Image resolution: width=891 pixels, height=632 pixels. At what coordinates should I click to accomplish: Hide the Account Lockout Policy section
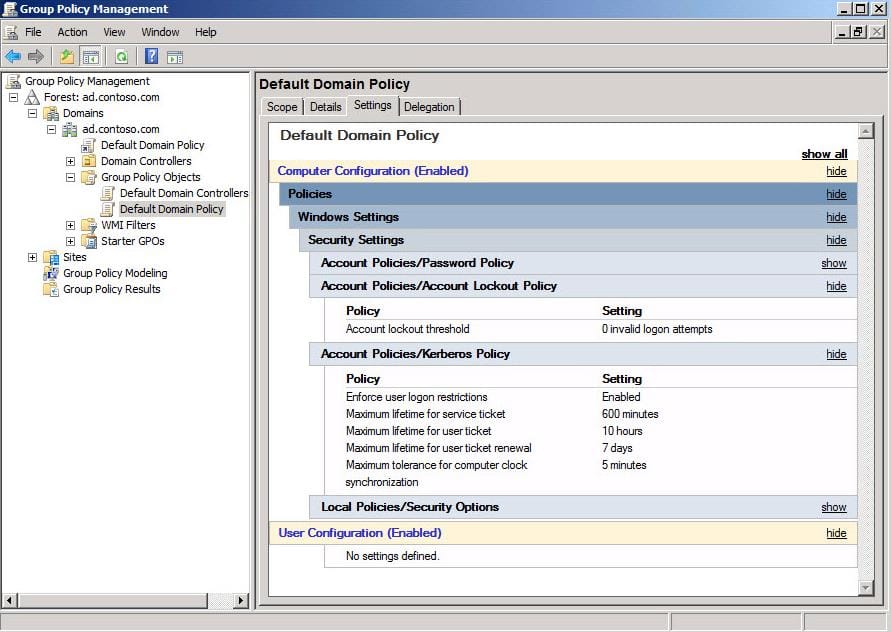pyautogui.click(x=836, y=286)
